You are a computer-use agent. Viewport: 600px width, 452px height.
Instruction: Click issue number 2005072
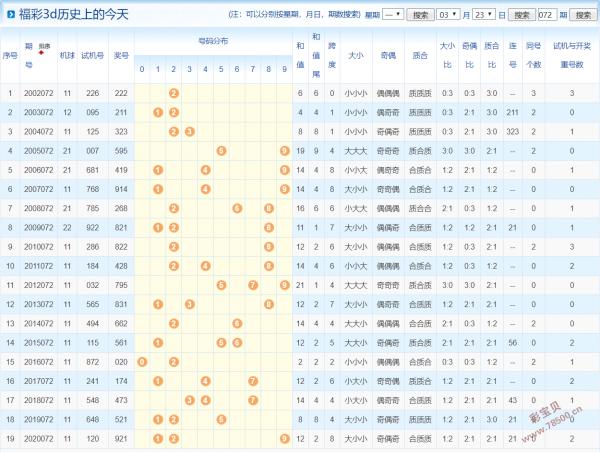tap(38, 151)
